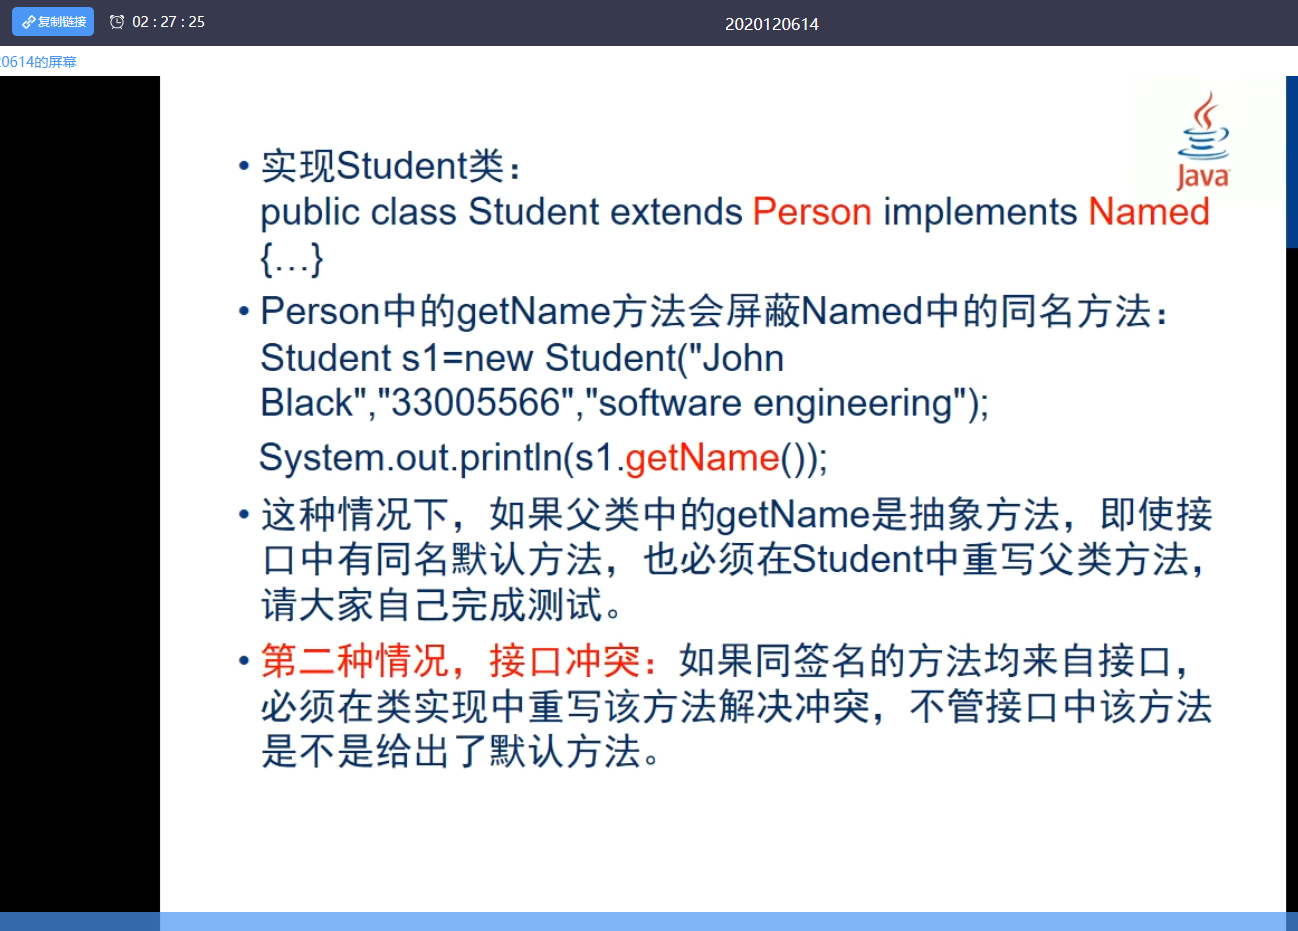Click the bullet beside "实现Student类"
The height and width of the screenshot is (931, 1298).
243,164
